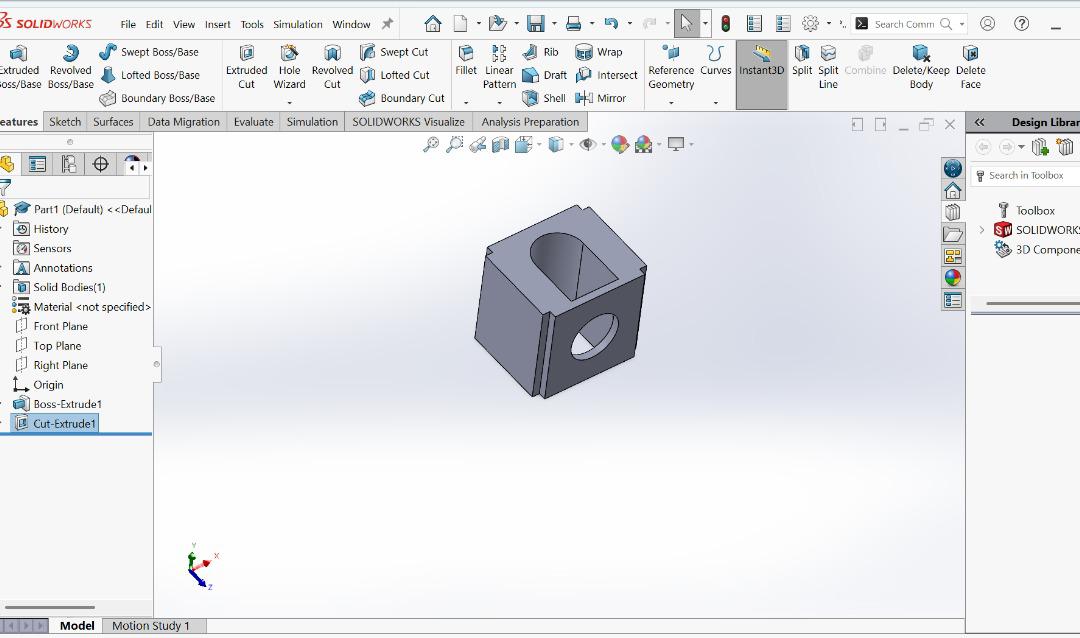Select the Mirror tool
1080x638 pixels.
pyautogui.click(x=600, y=98)
